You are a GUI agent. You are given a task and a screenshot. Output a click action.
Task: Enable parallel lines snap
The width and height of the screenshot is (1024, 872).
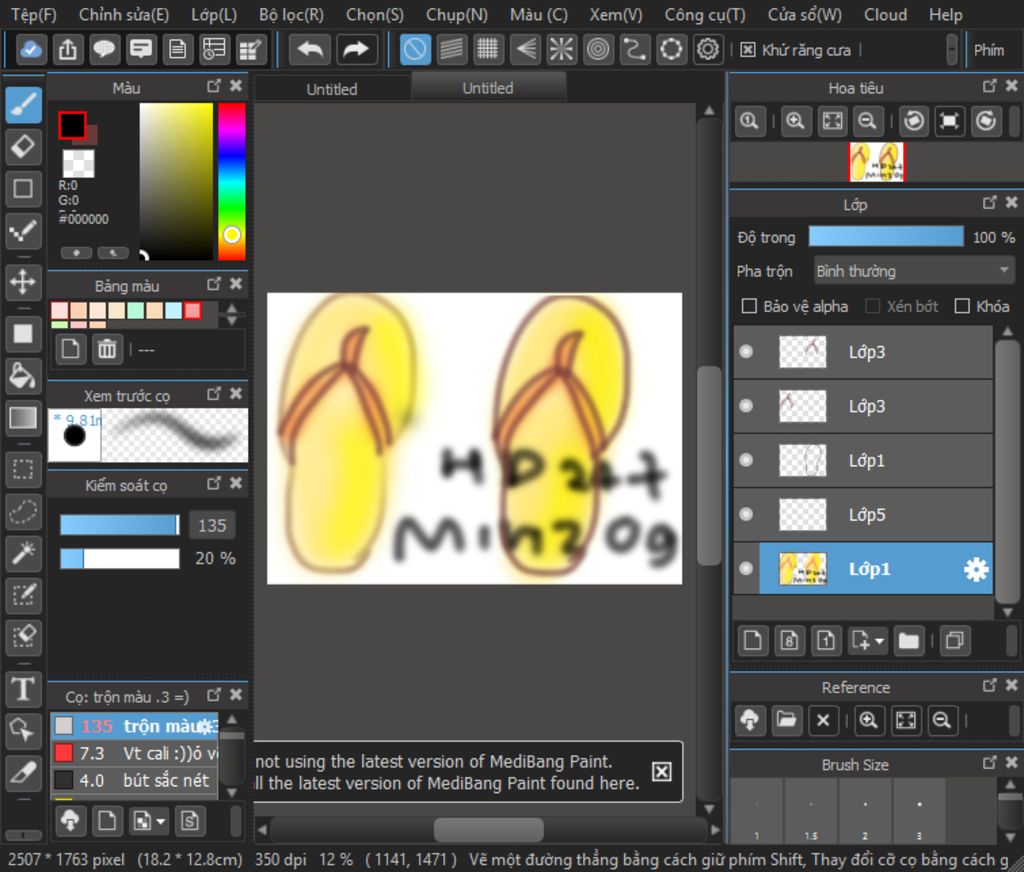(x=451, y=49)
